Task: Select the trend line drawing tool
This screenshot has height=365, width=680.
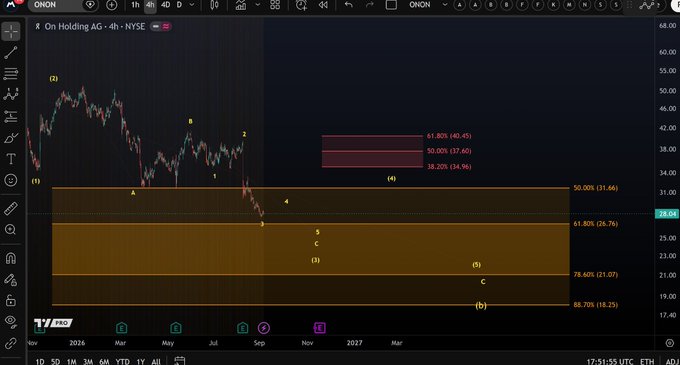Action: (x=11, y=52)
